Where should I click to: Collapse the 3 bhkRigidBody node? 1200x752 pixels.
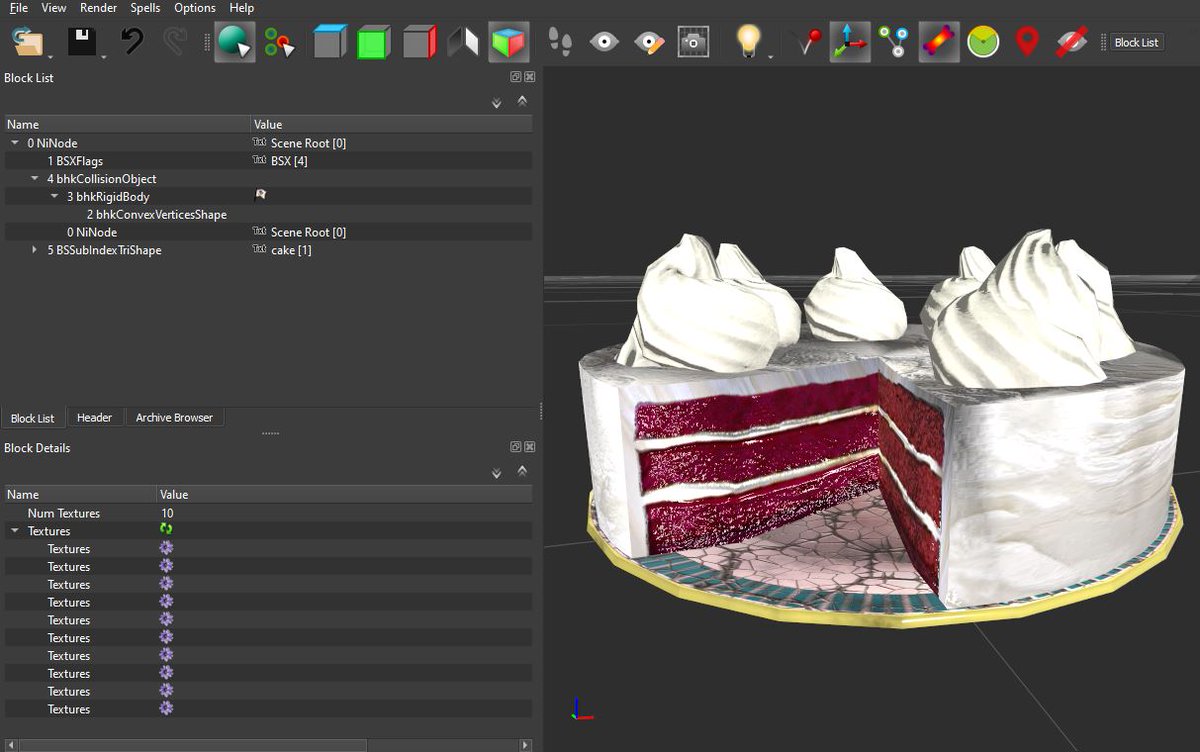tap(55, 197)
